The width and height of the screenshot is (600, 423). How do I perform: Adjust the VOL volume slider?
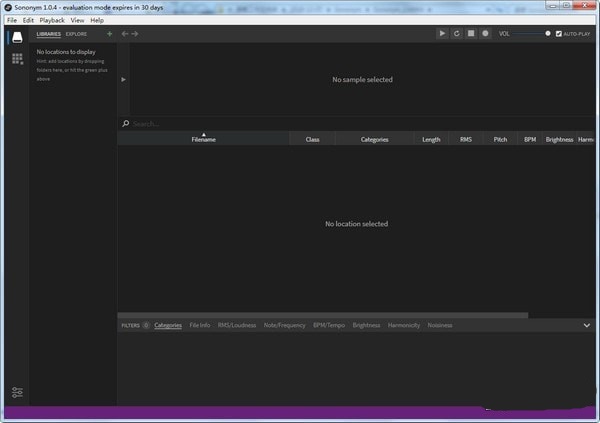[x=547, y=34]
